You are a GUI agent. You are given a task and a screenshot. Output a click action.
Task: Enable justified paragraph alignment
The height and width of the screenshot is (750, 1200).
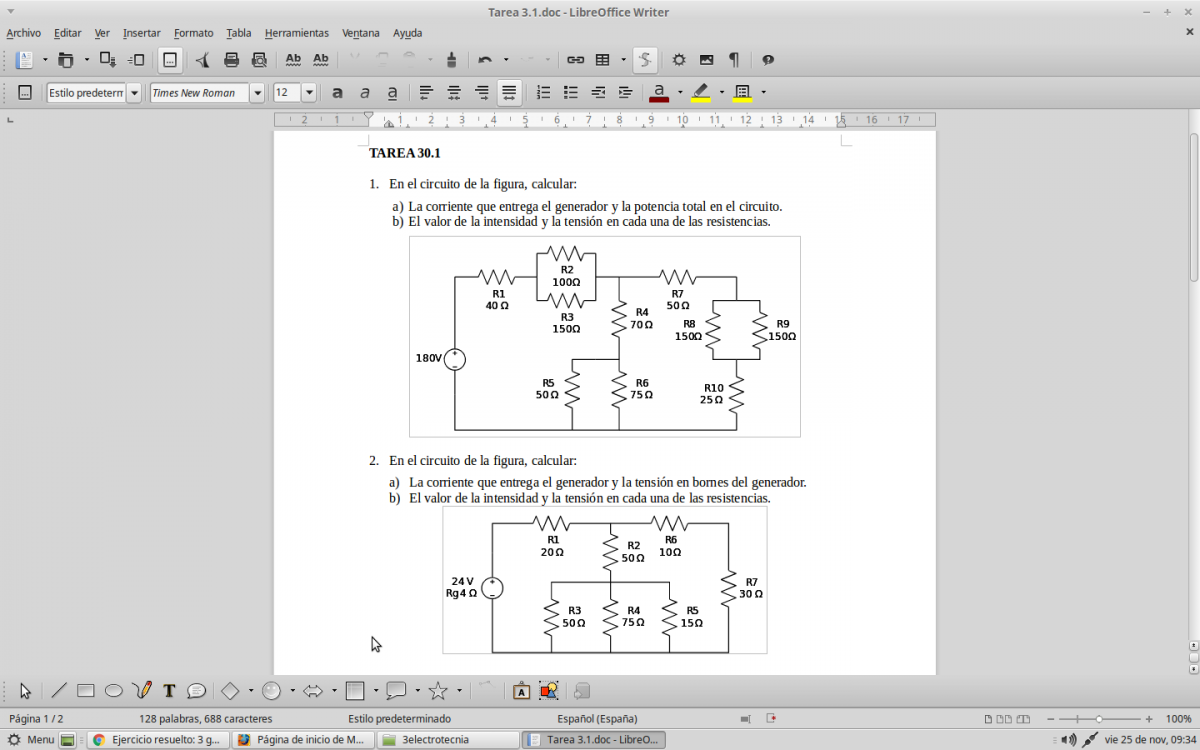(509, 93)
